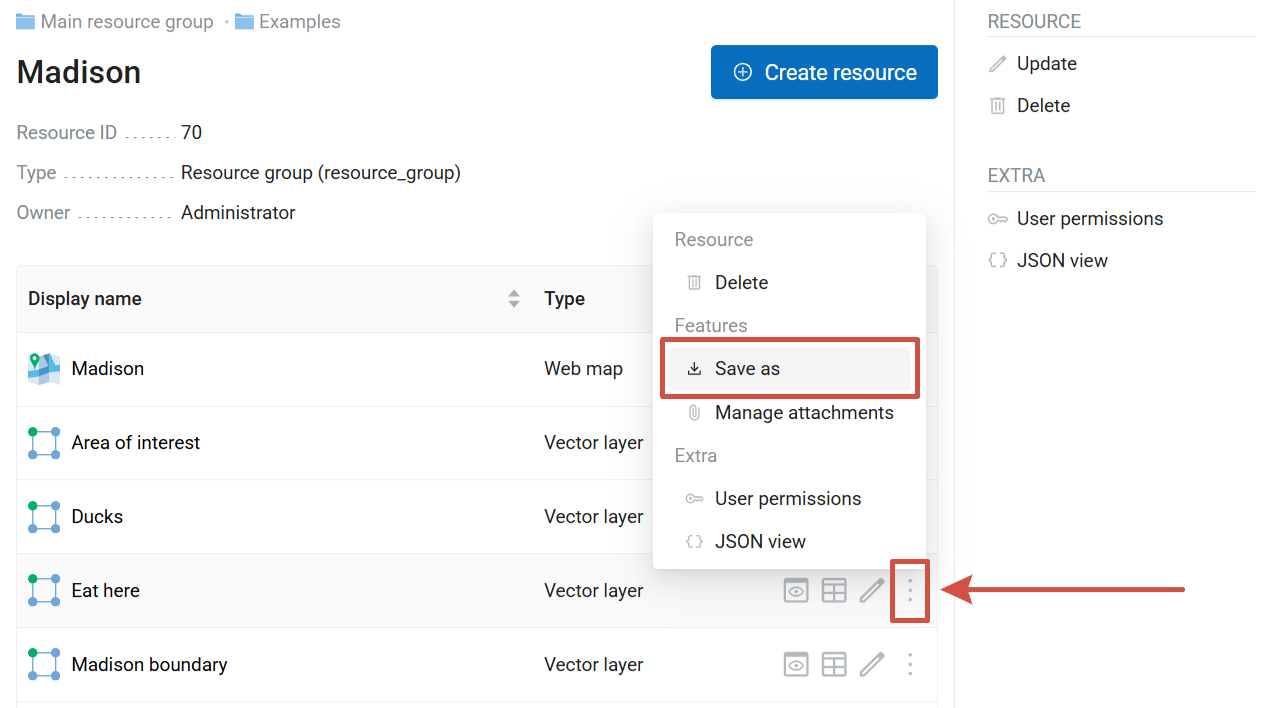Click pencil edit icon for Madison boundary

point(872,664)
